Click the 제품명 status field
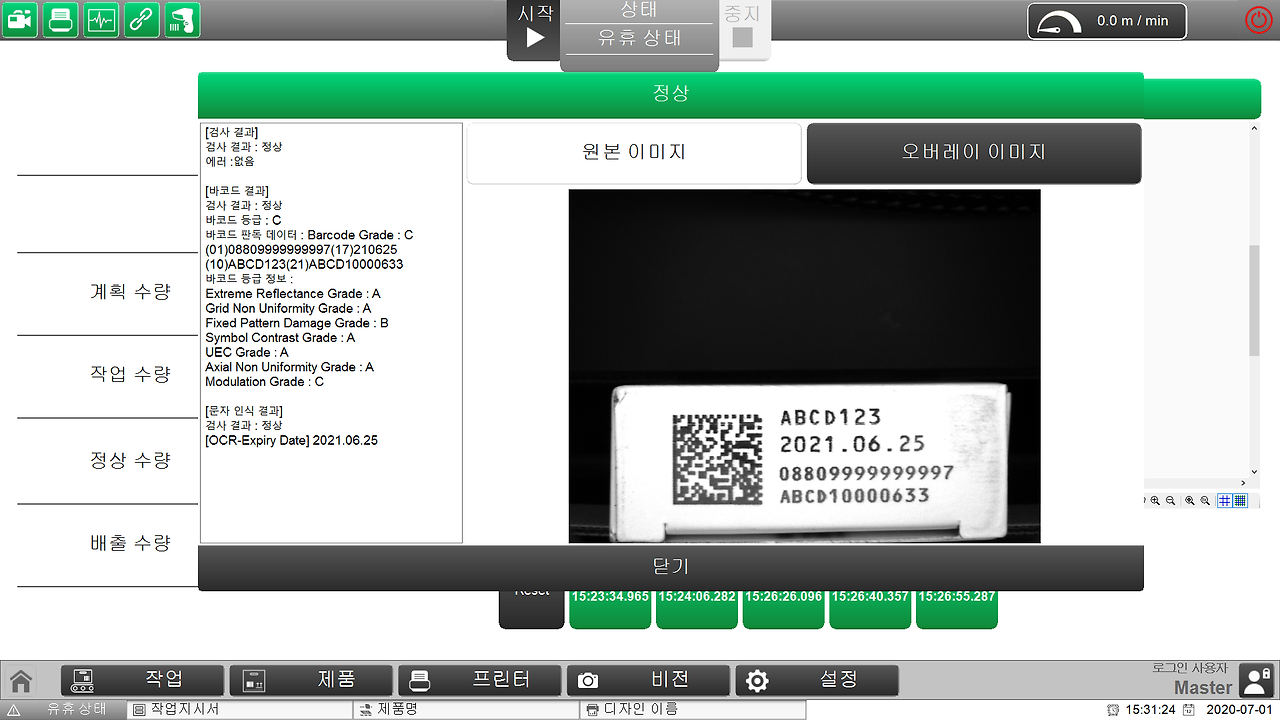This screenshot has width=1280, height=720. pyautogui.click(x=467, y=710)
